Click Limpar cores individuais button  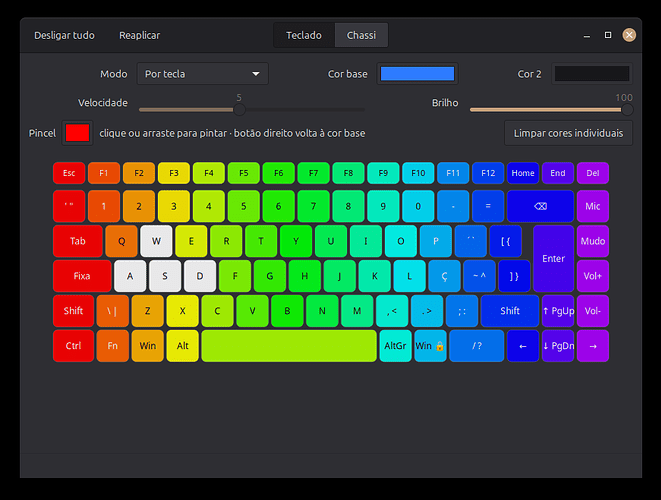[x=568, y=133]
